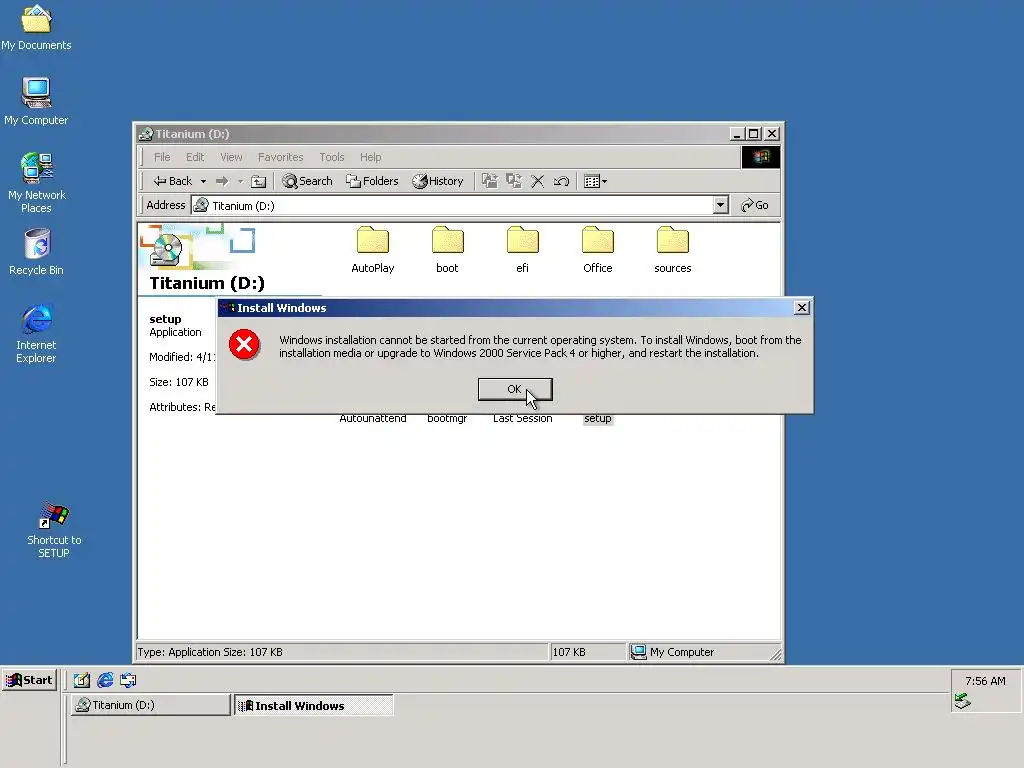Go up one folder level
Image resolution: width=1024 pixels, height=768 pixels.
tap(259, 181)
